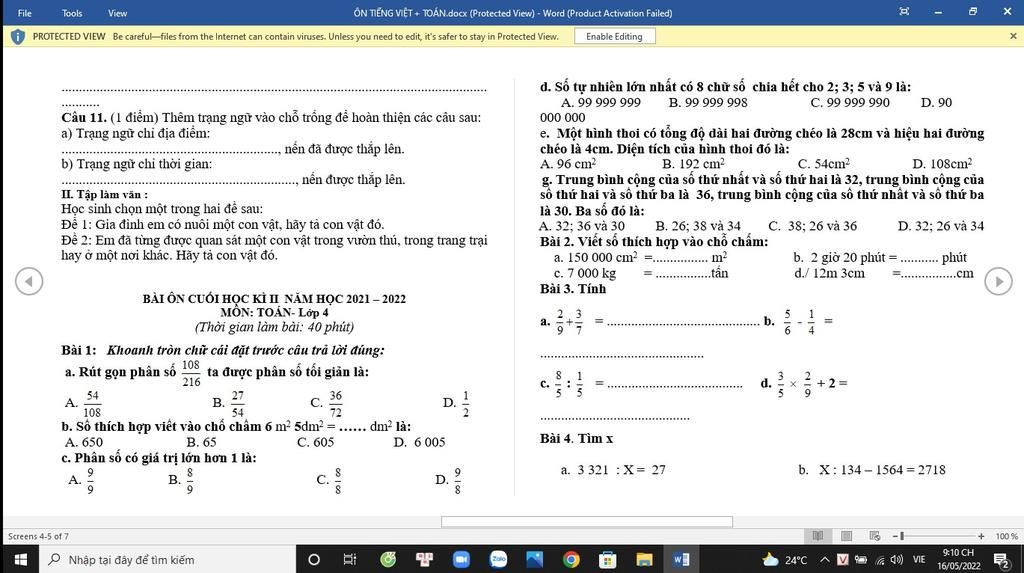This screenshot has width=1024, height=573.
Task: Click answer 'A. 99 999 999'
Action: coord(601,103)
